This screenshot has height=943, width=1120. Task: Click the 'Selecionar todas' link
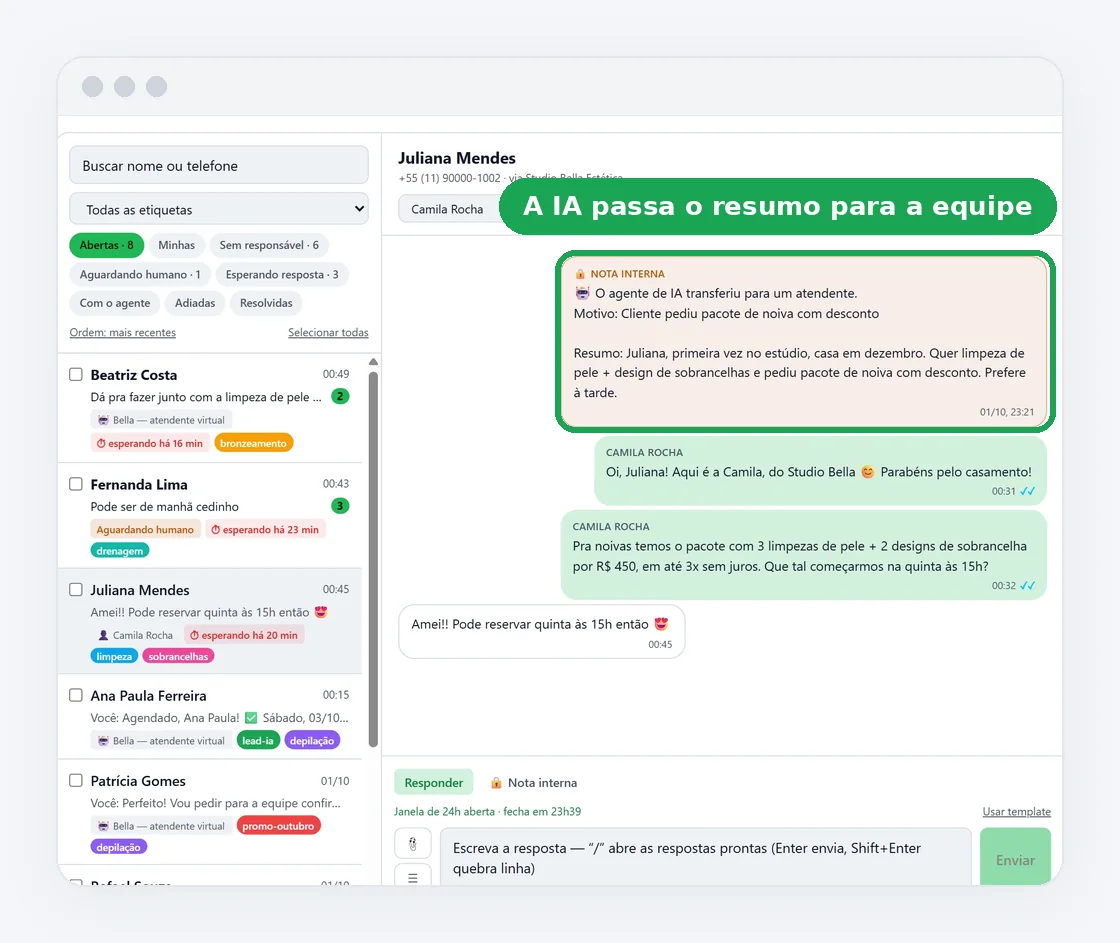coord(328,332)
